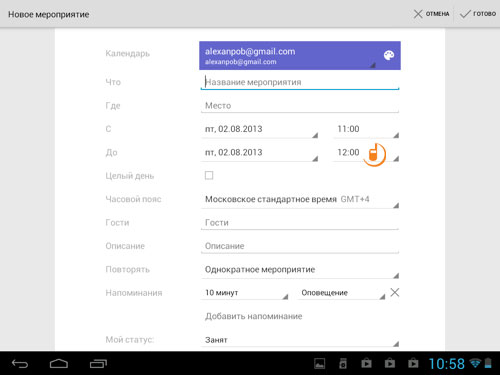Focus the Описание description field

[x=300, y=246]
